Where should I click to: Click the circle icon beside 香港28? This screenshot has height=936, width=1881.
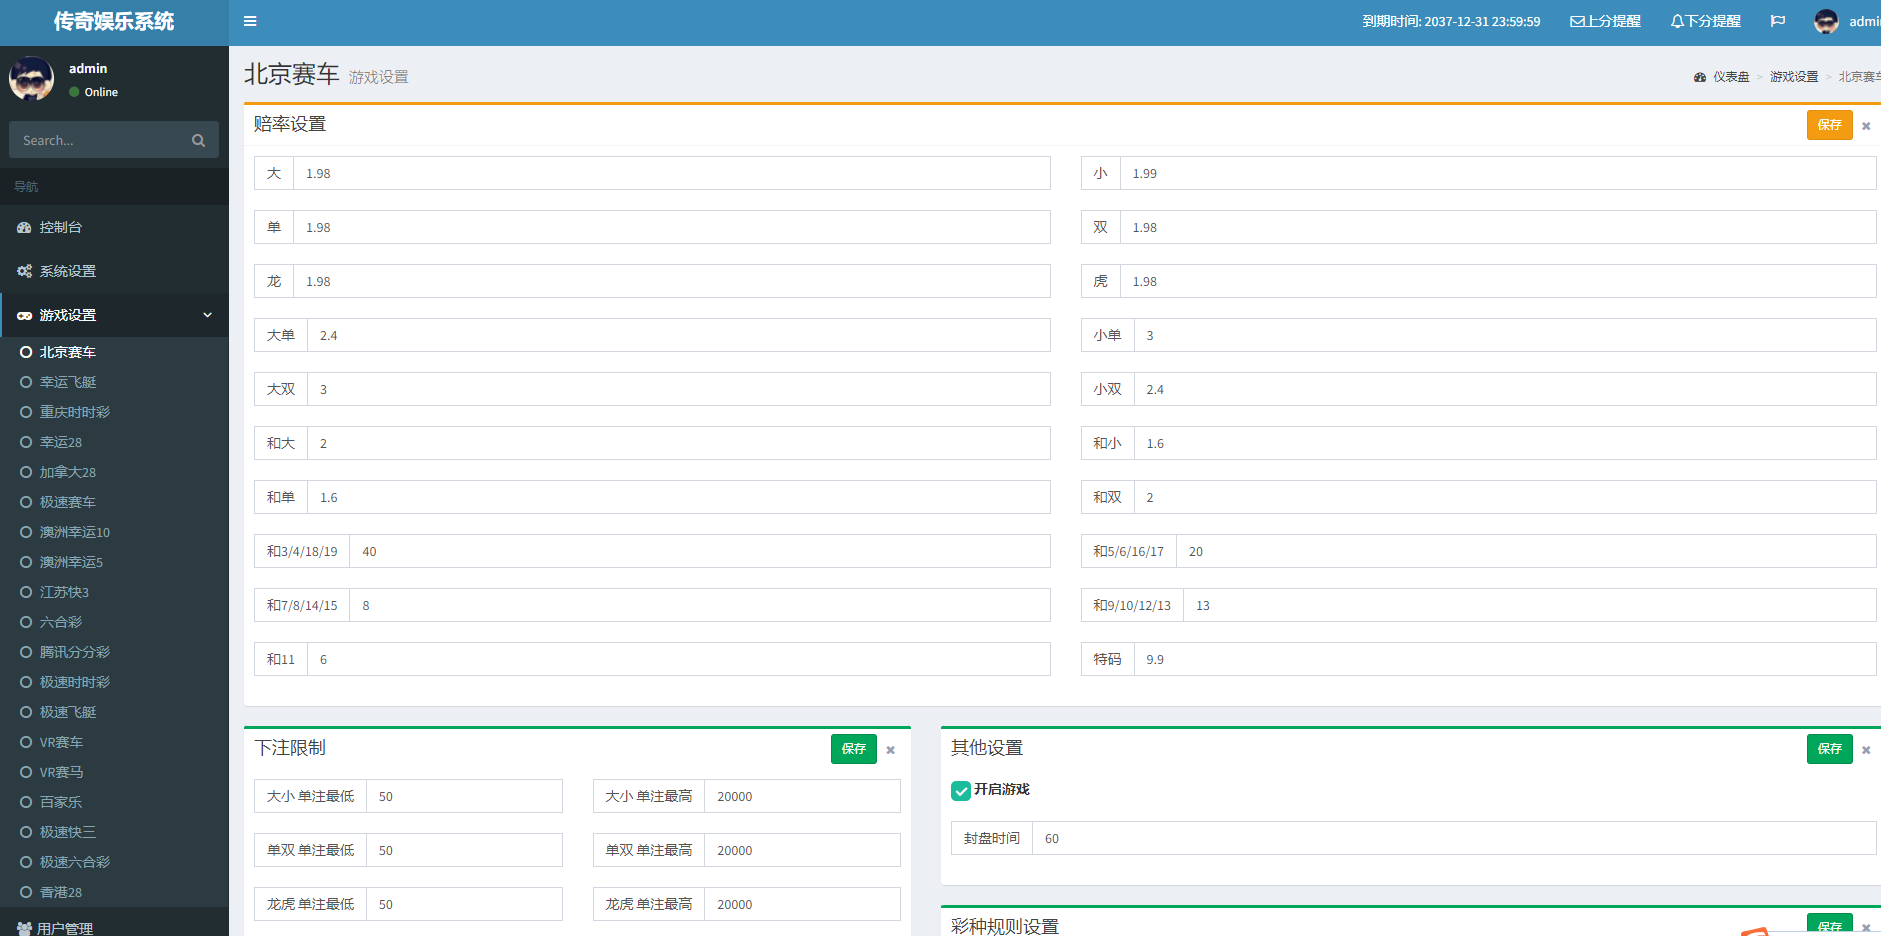click(x=26, y=892)
